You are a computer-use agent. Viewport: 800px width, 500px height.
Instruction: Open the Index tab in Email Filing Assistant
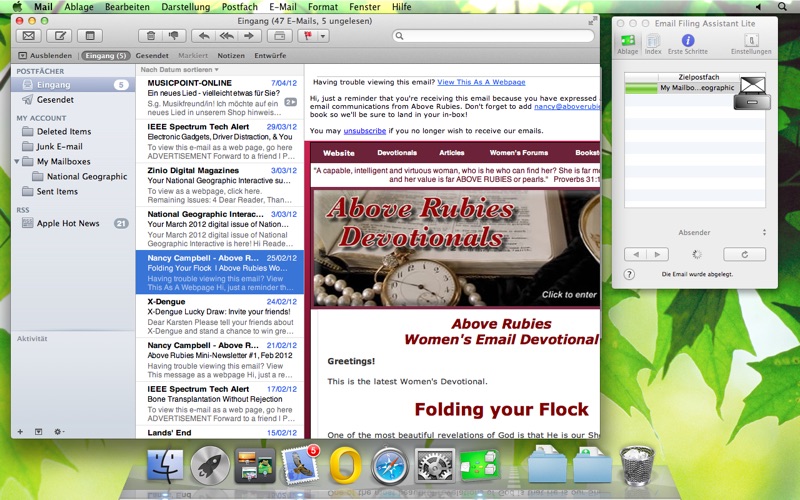(653, 44)
